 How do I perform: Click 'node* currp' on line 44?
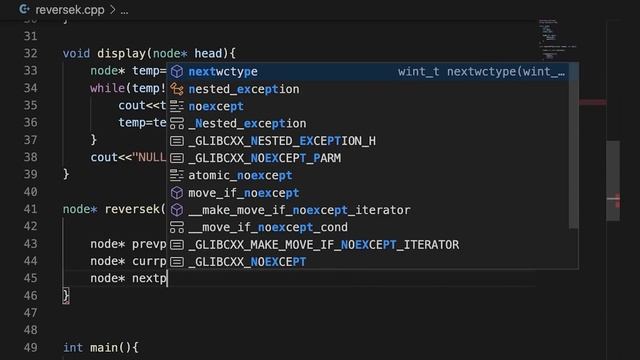coord(129,261)
